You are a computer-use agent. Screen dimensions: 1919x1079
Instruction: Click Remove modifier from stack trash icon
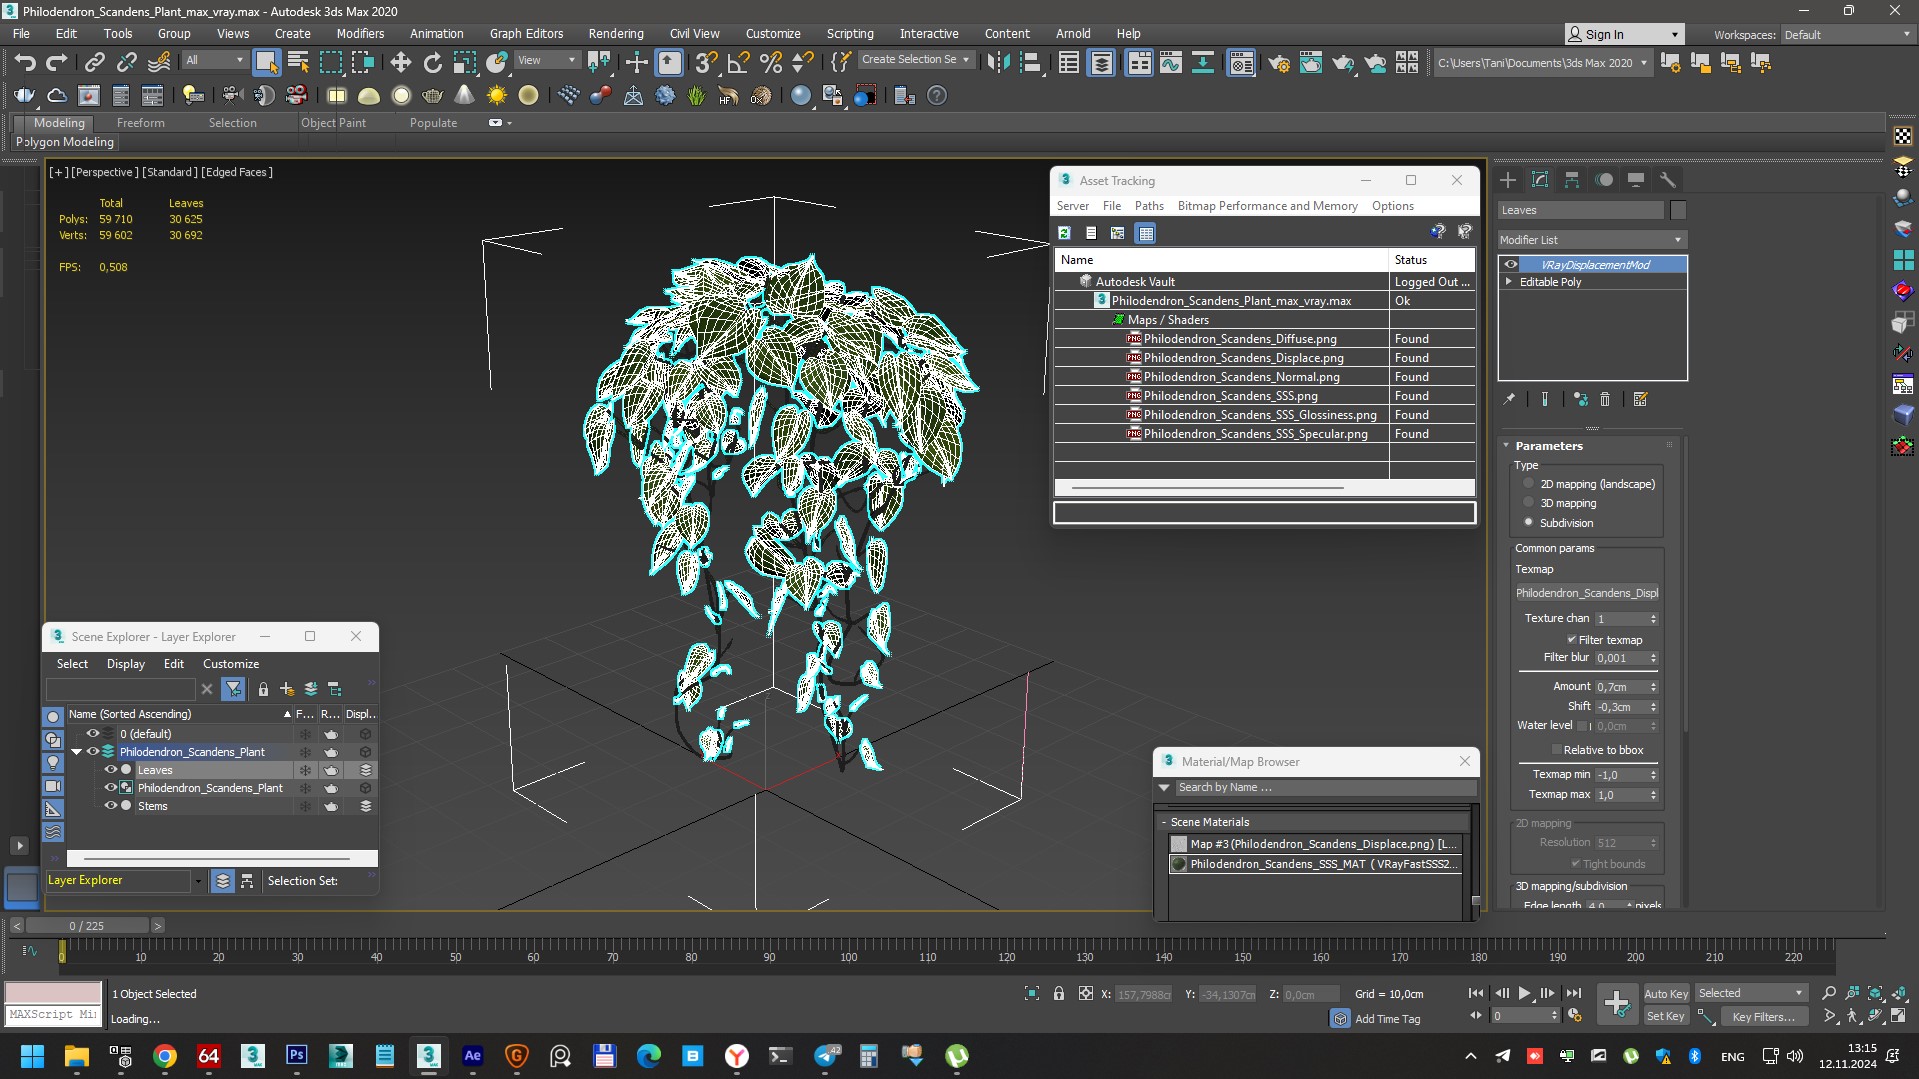click(1605, 399)
